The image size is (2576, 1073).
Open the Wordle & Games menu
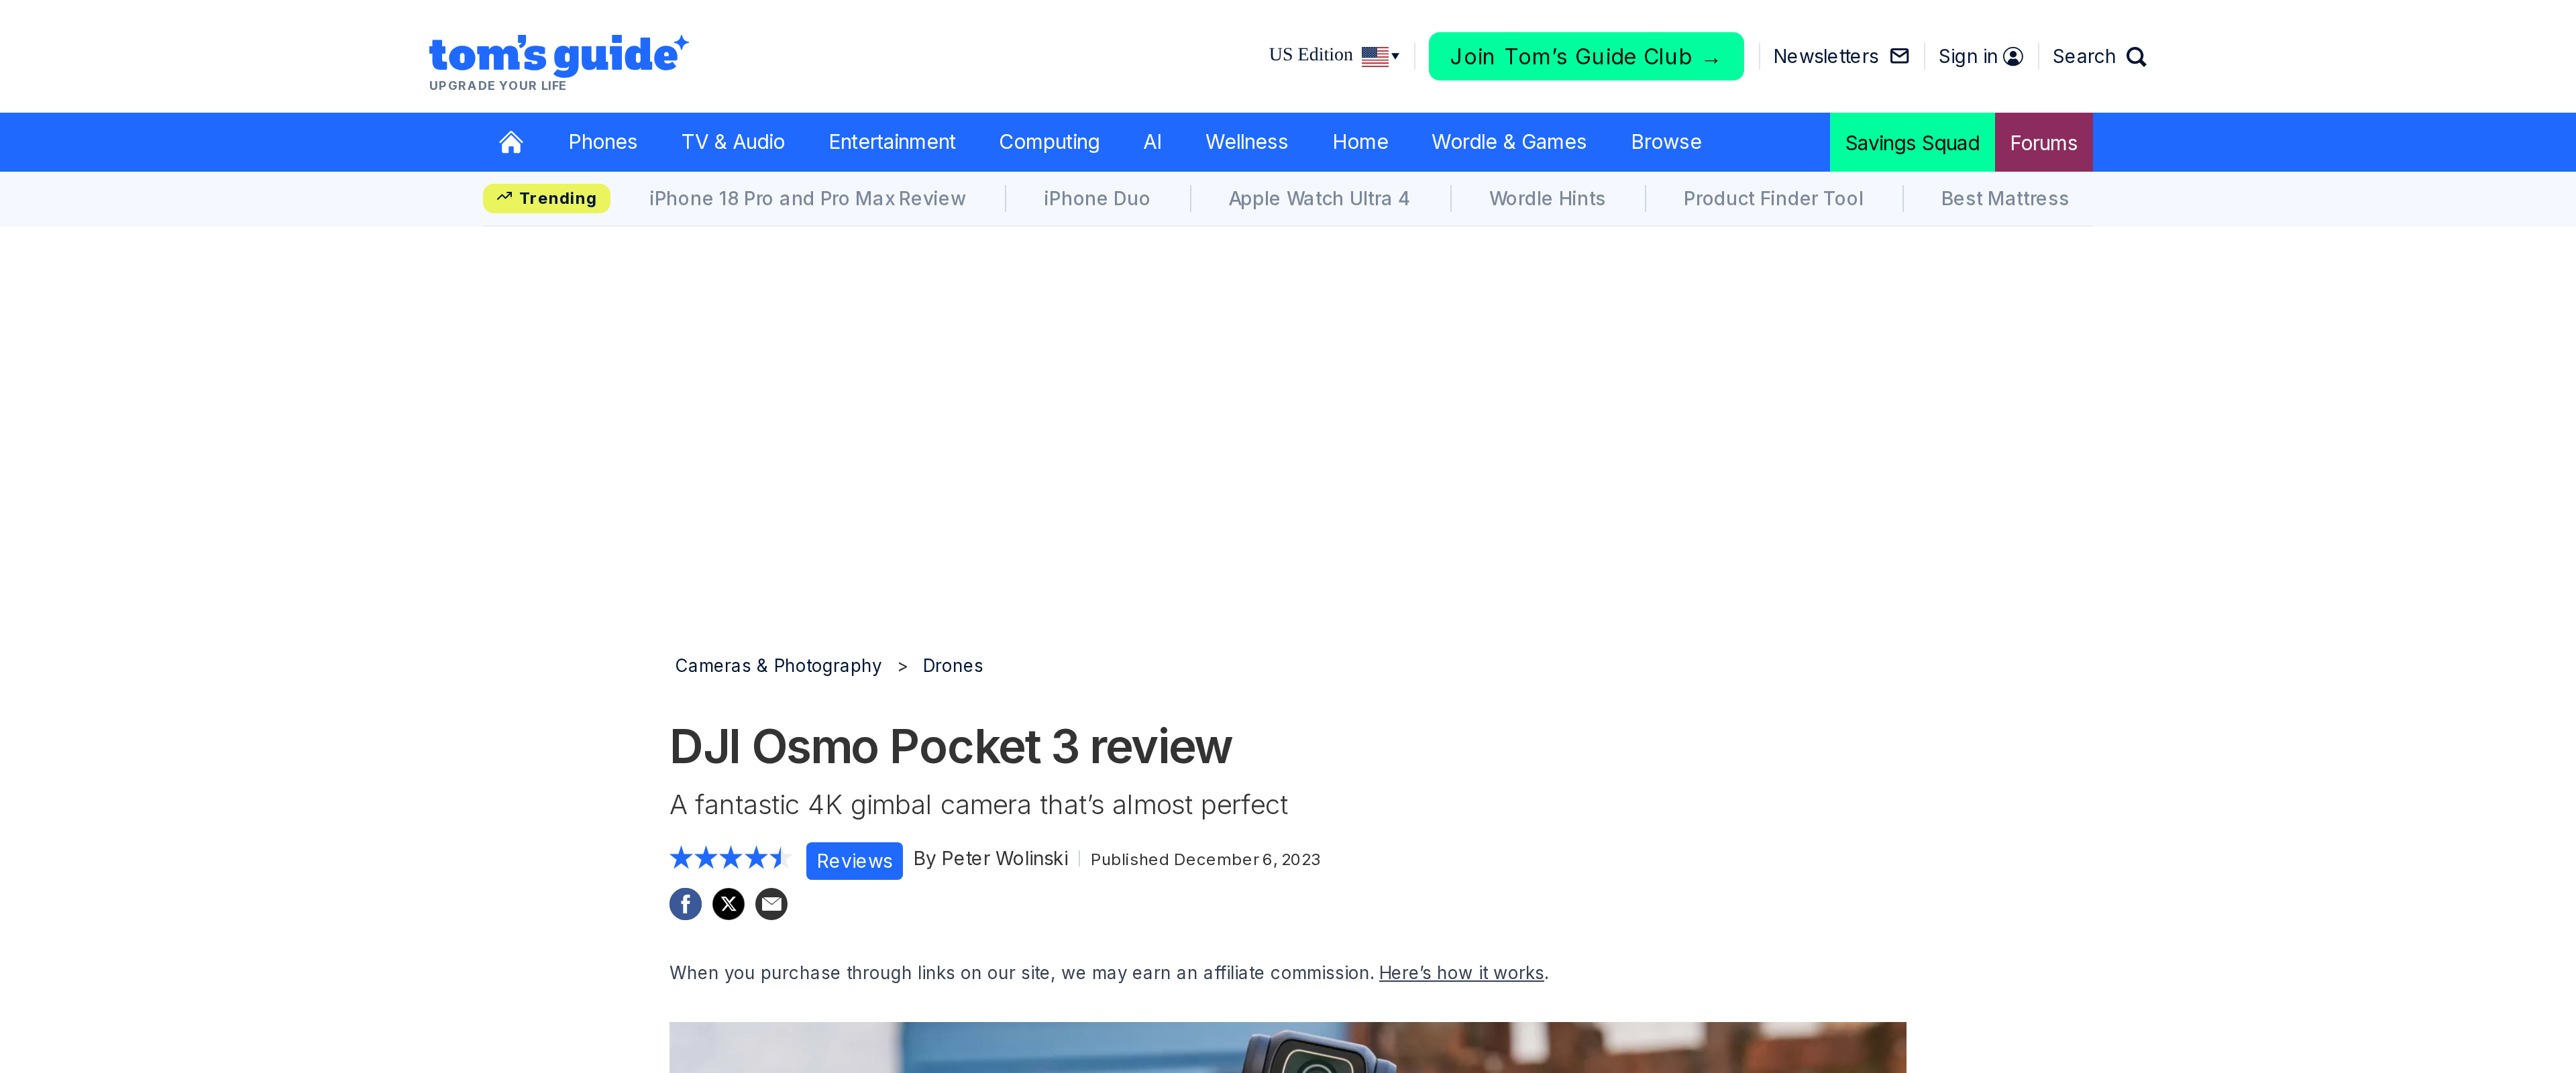pyautogui.click(x=1509, y=142)
